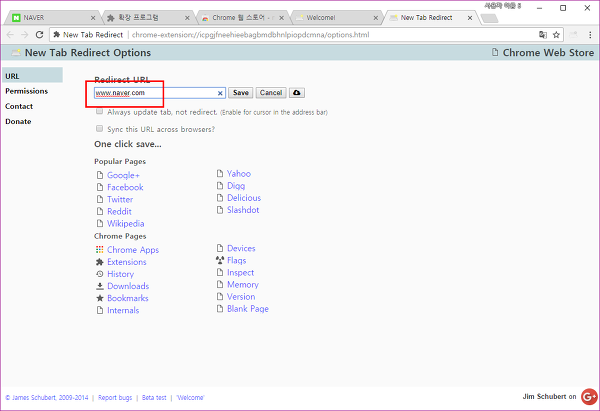Select the Devices link
The image size is (600, 411).
[x=241, y=248]
